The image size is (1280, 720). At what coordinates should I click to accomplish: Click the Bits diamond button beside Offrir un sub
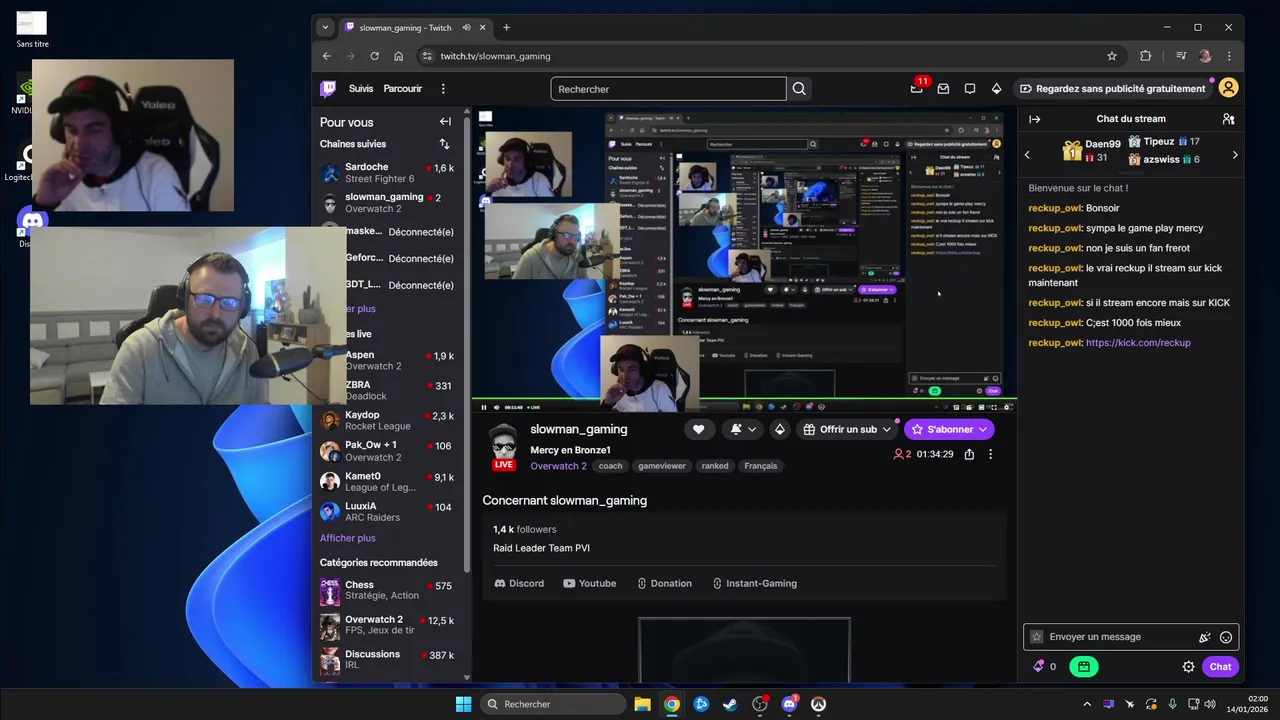[780, 429]
